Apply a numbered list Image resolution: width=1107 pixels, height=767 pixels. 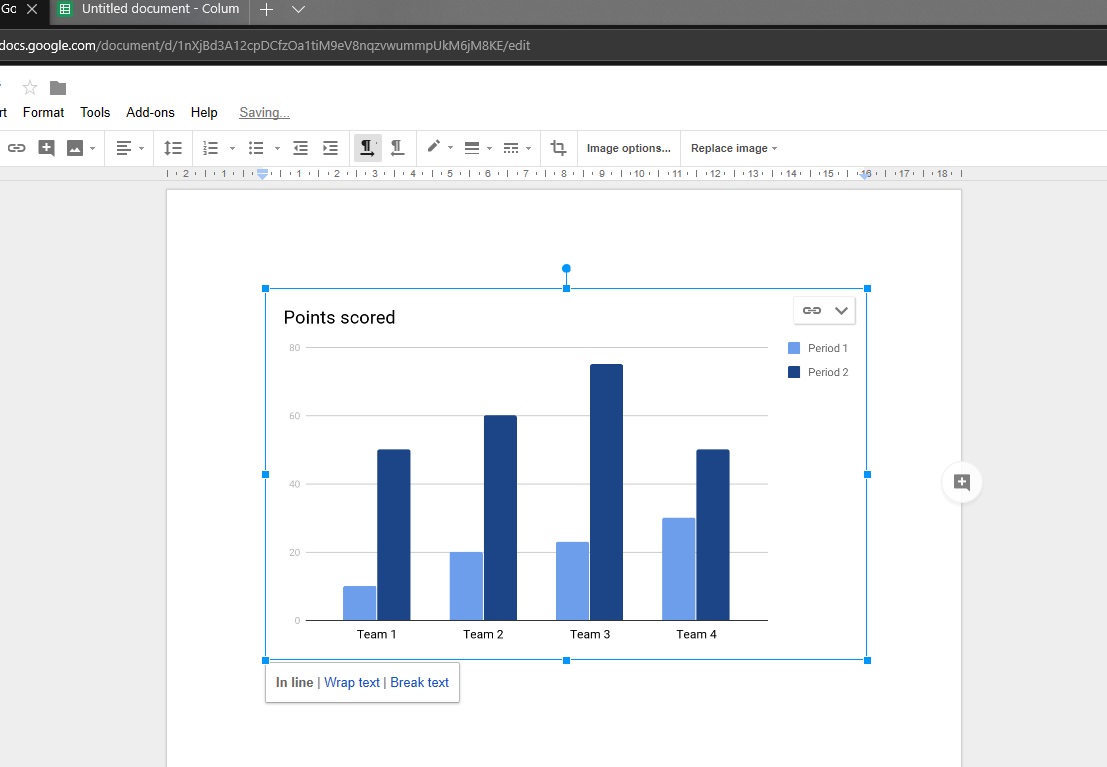click(x=210, y=148)
